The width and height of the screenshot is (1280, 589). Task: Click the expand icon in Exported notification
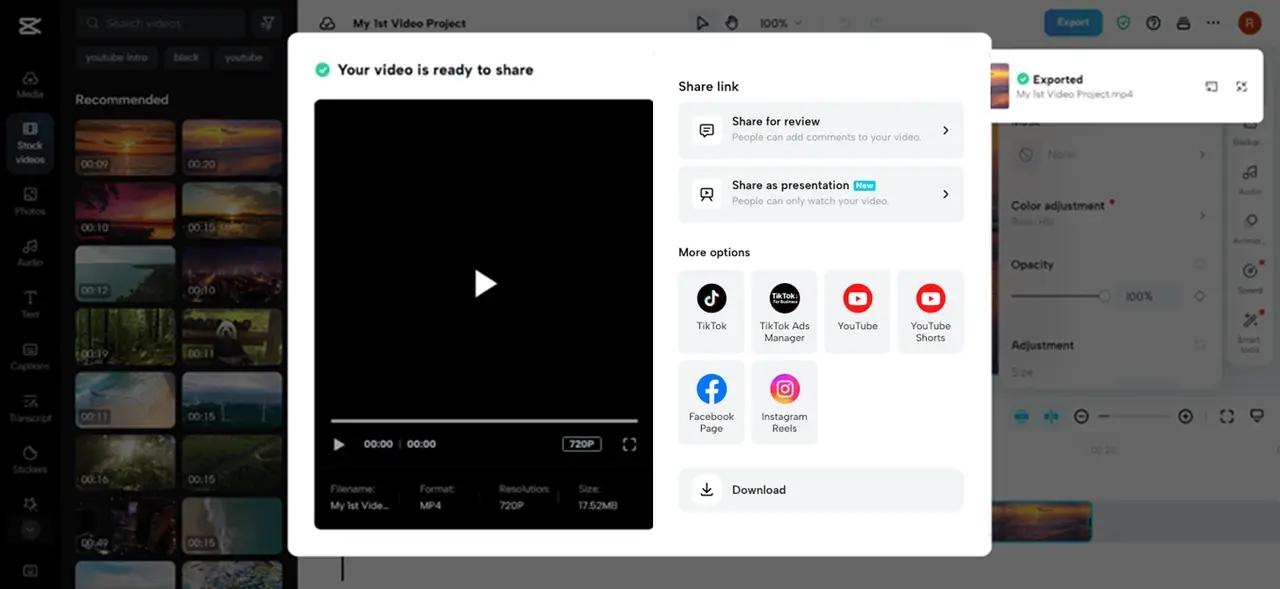coord(1241,87)
